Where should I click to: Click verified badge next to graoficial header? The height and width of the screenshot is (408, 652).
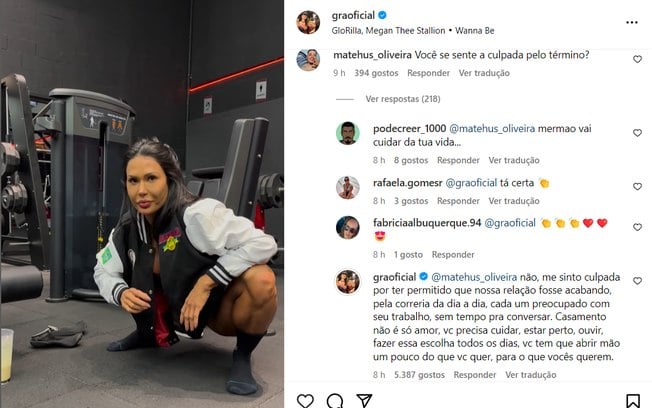pos(382,15)
